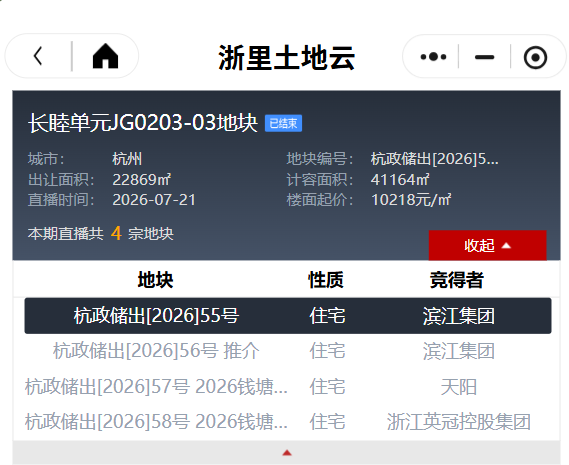
Task: Open the home page via the house icon
Action: pos(105,56)
